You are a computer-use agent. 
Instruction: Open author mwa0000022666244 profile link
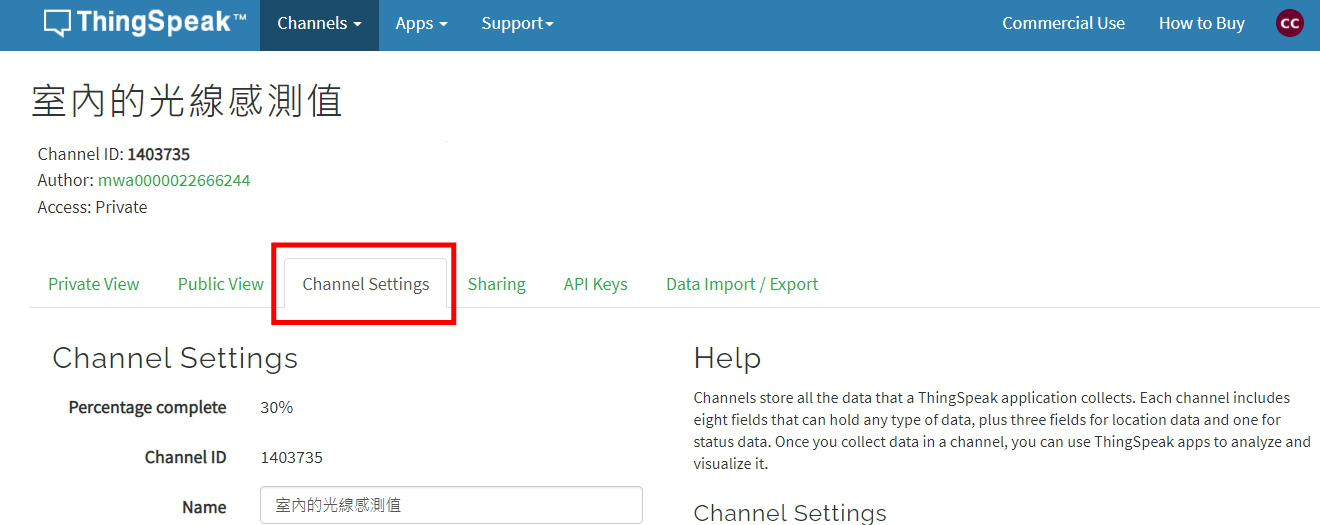coord(174,181)
